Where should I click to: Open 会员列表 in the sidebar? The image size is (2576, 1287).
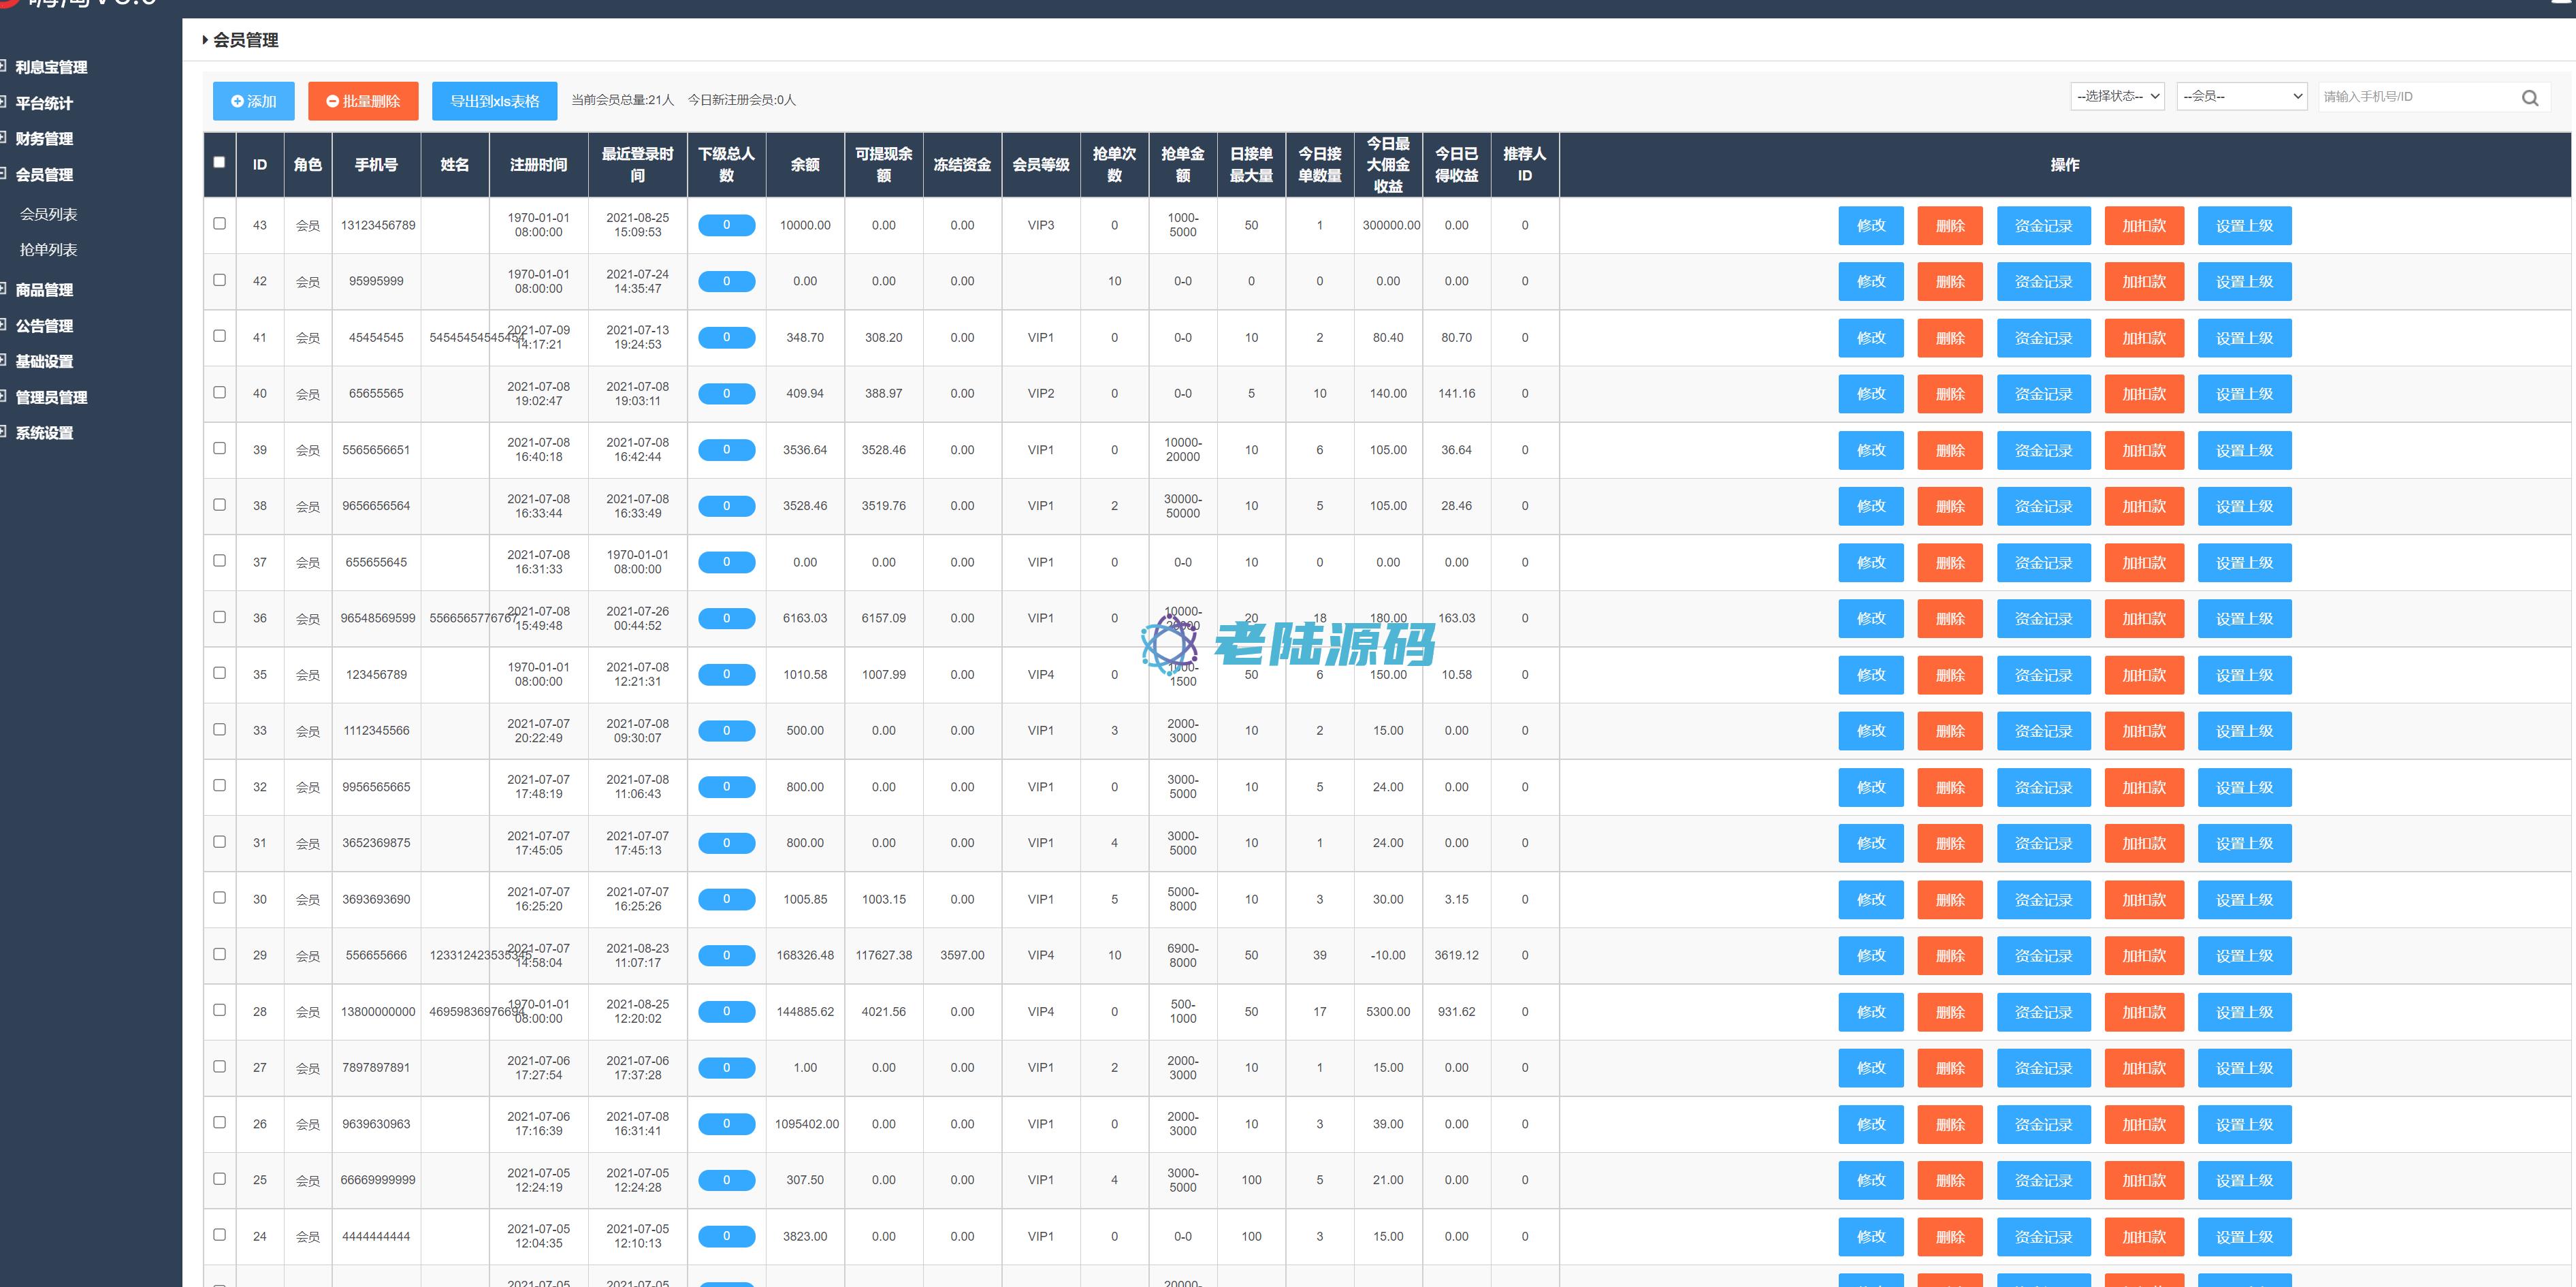point(48,214)
